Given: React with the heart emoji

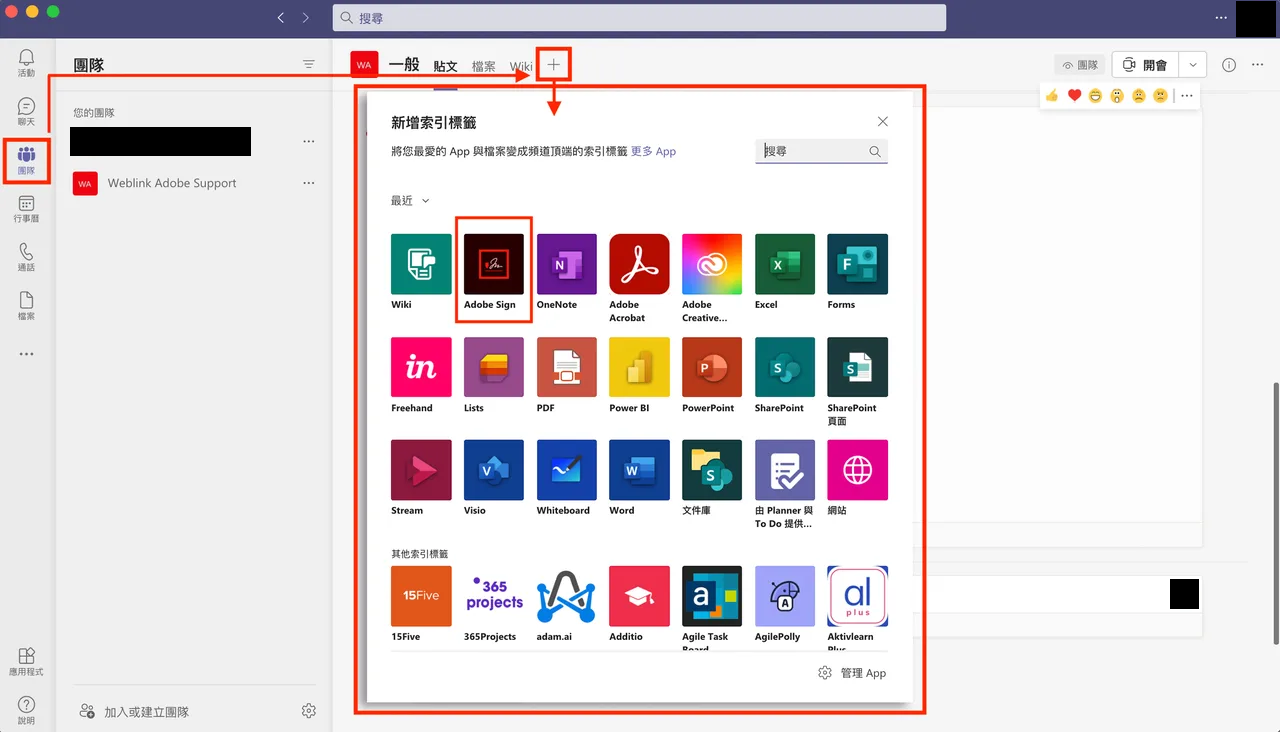Looking at the screenshot, I should pyautogui.click(x=1075, y=96).
